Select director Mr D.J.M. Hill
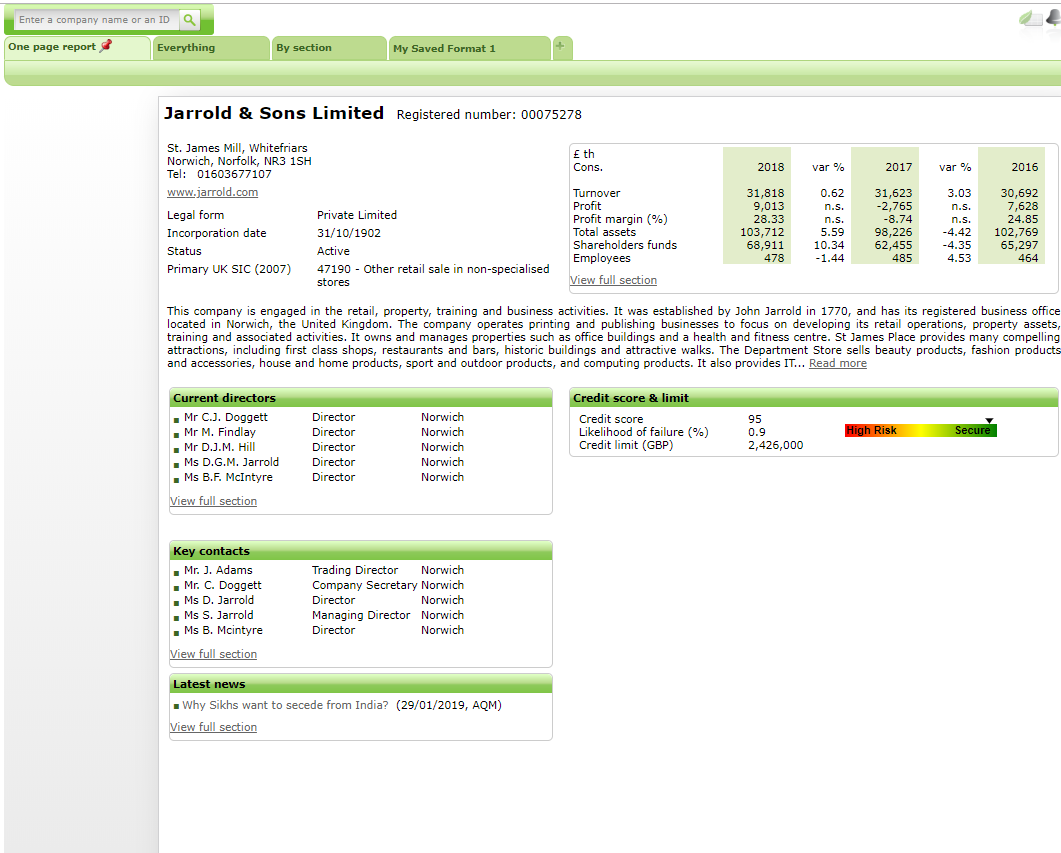This screenshot has width=1061, height=853. (x=220, y=447)
